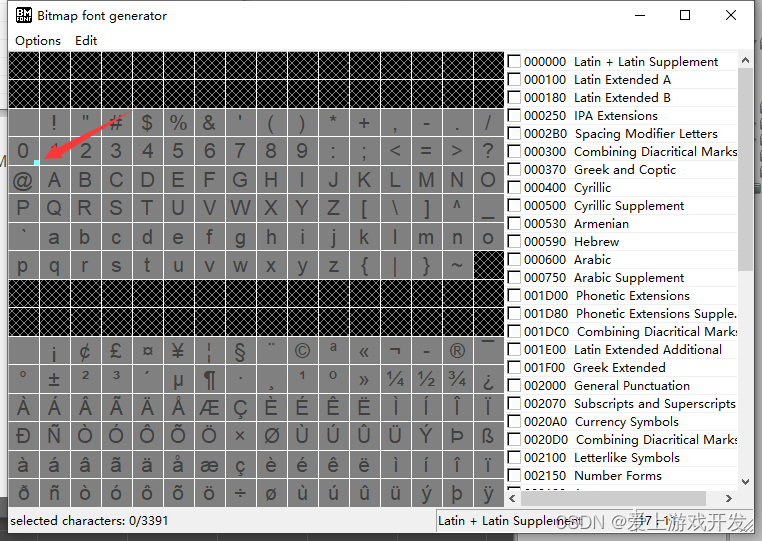Select the multiplication sign glyph

[x=241, y=436]
